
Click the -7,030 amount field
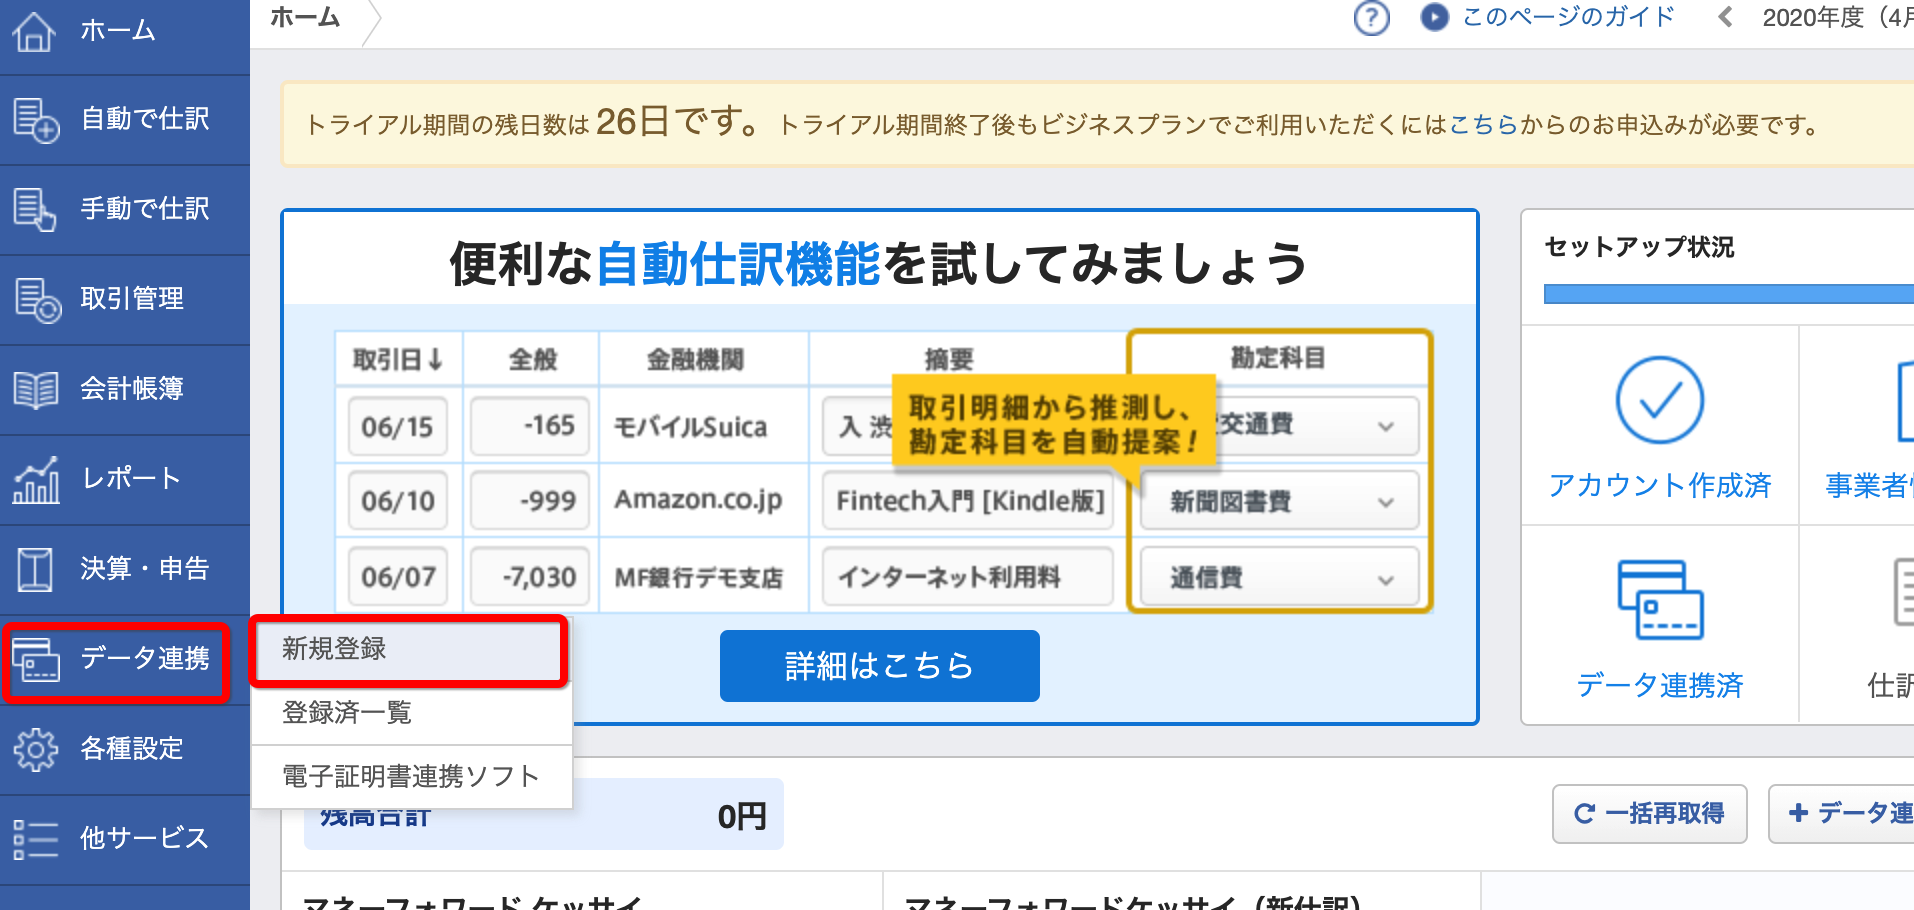pos(530,577)
